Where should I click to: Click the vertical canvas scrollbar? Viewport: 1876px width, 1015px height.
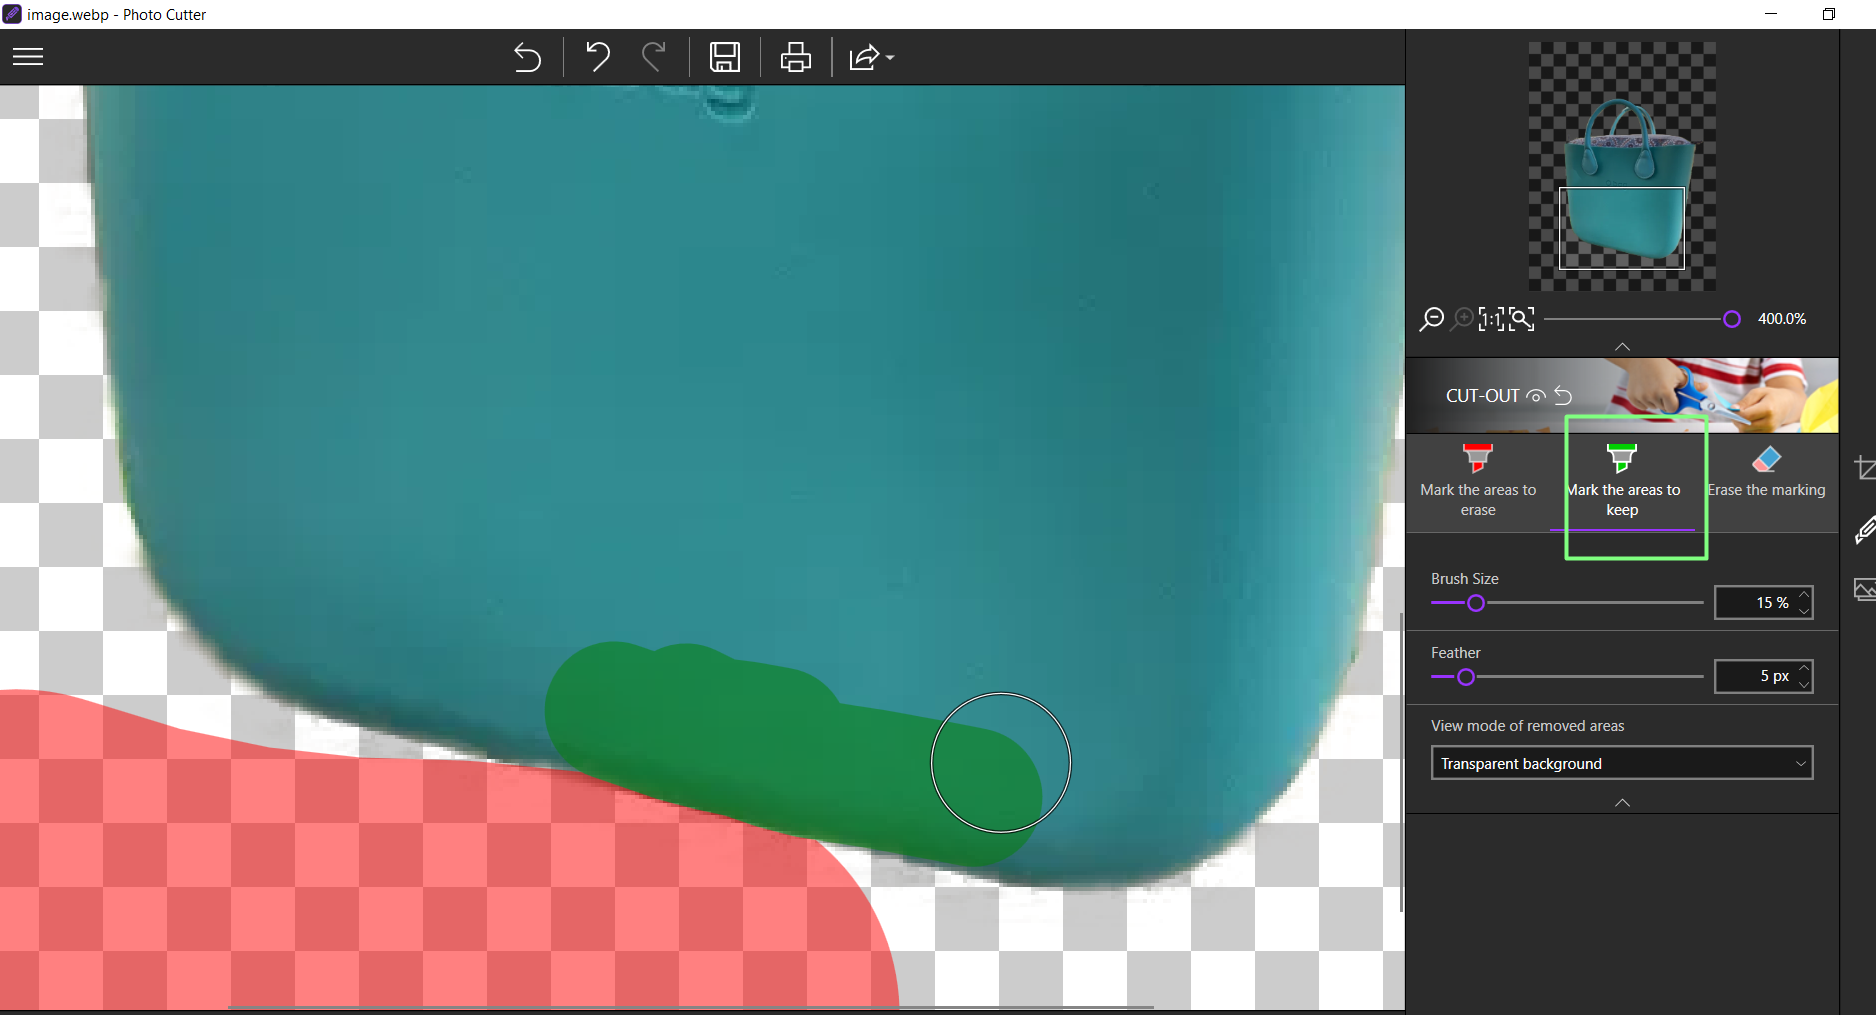[1401, 760]
